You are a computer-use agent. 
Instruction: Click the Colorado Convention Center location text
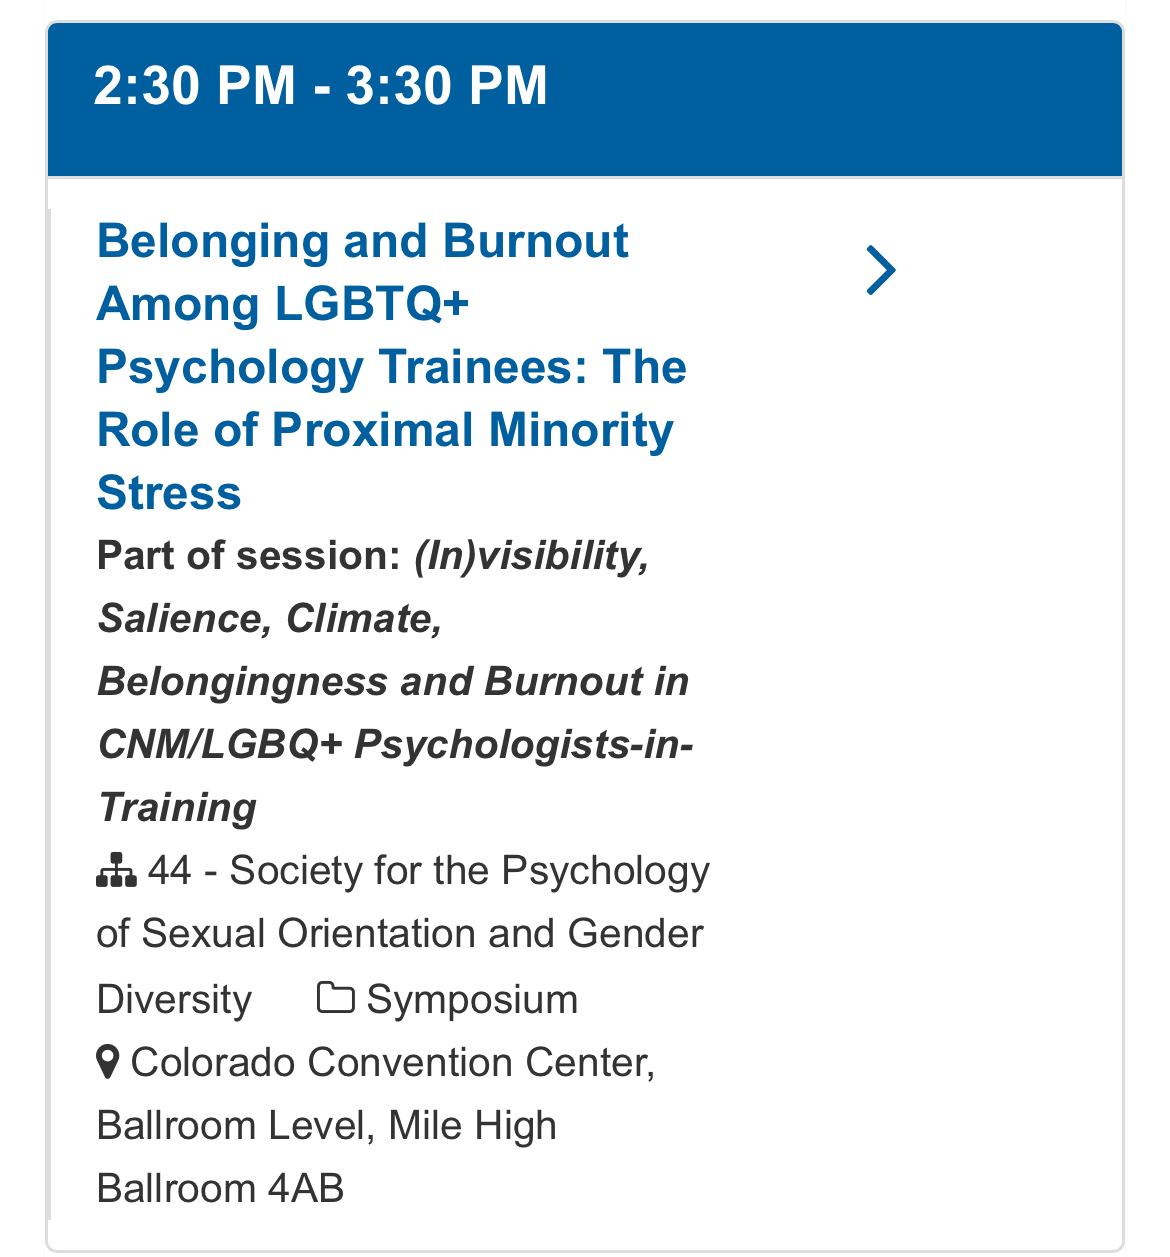pyautogui.click(x=392, y=1063)
